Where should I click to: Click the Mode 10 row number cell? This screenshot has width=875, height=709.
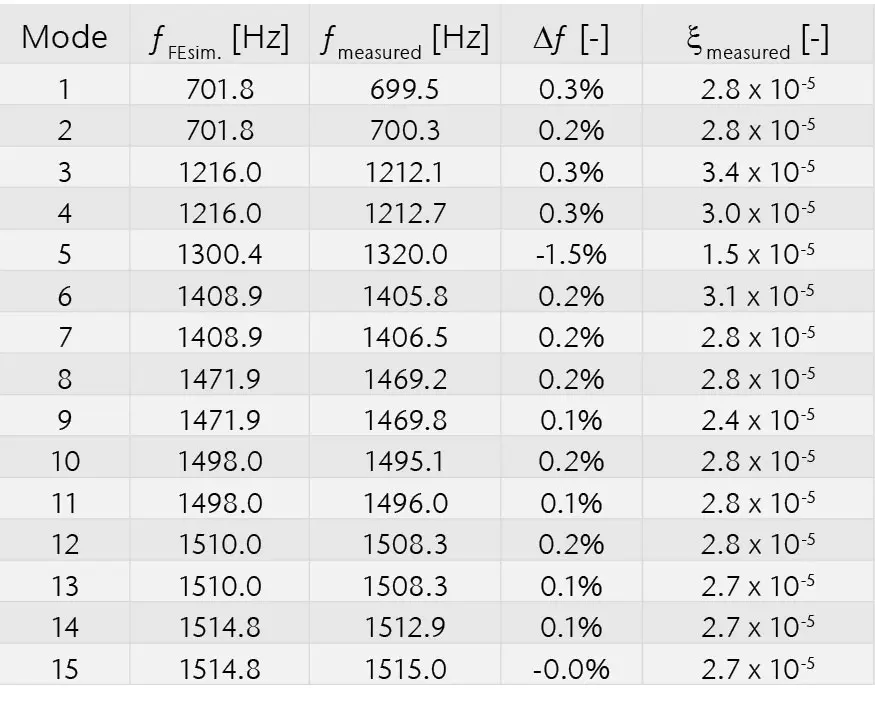pyautogui.click(x=64, y=461)
